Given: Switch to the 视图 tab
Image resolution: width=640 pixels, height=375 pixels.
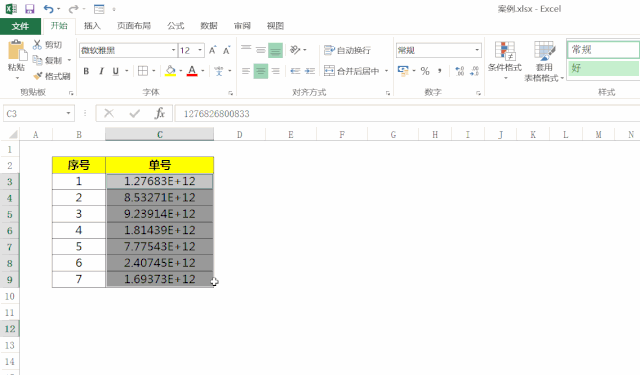Looking at the screenshot, I should tap(275, 26).
